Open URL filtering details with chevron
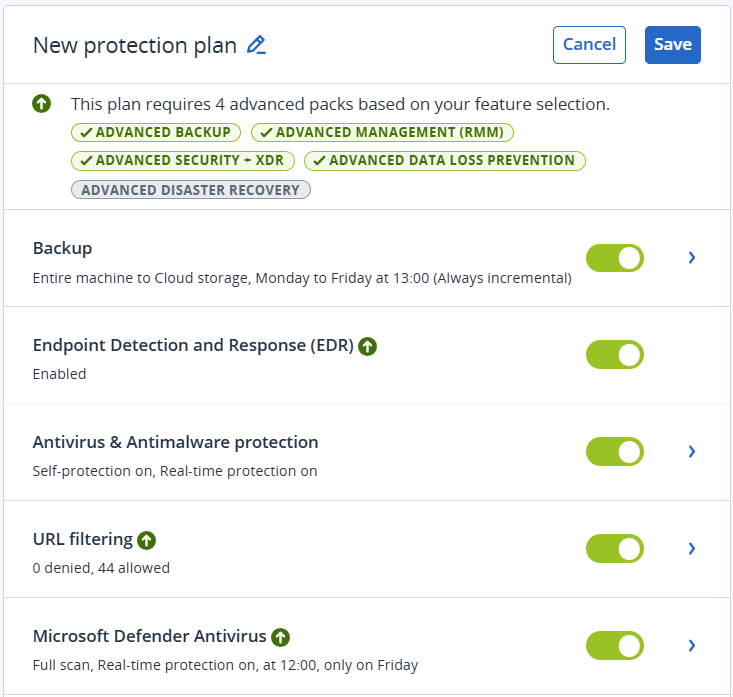This screenshot has height=697, width=733. click(691, 549)
